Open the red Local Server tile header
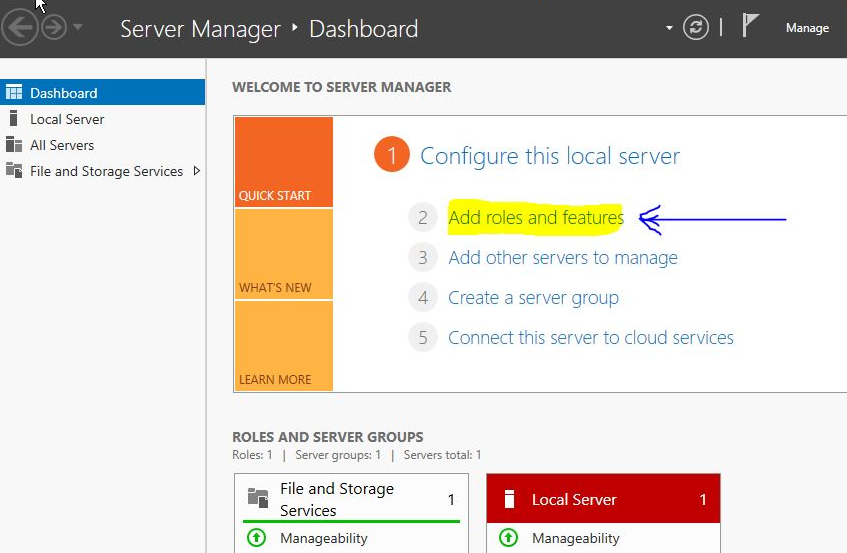 click(x=603, y=499)
